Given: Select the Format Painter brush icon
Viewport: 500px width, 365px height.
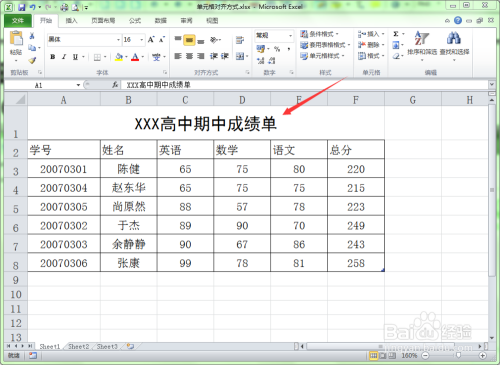Looking at the screenshot, I should point(32,60).
